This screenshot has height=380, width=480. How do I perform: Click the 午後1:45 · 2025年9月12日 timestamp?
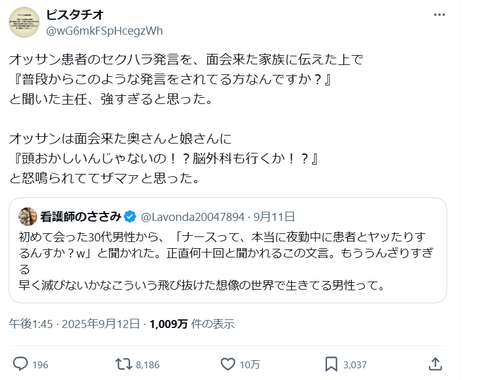(x=74, y=324)
